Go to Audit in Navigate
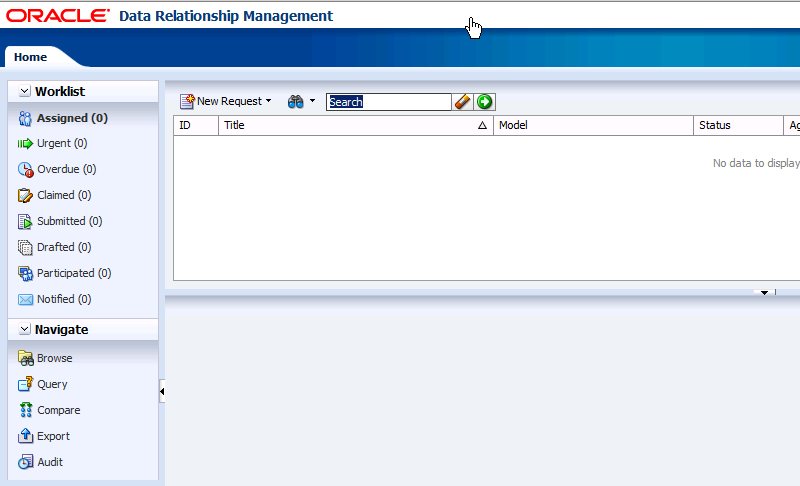This screenshot has width=800, height=486. pos(50,462)
